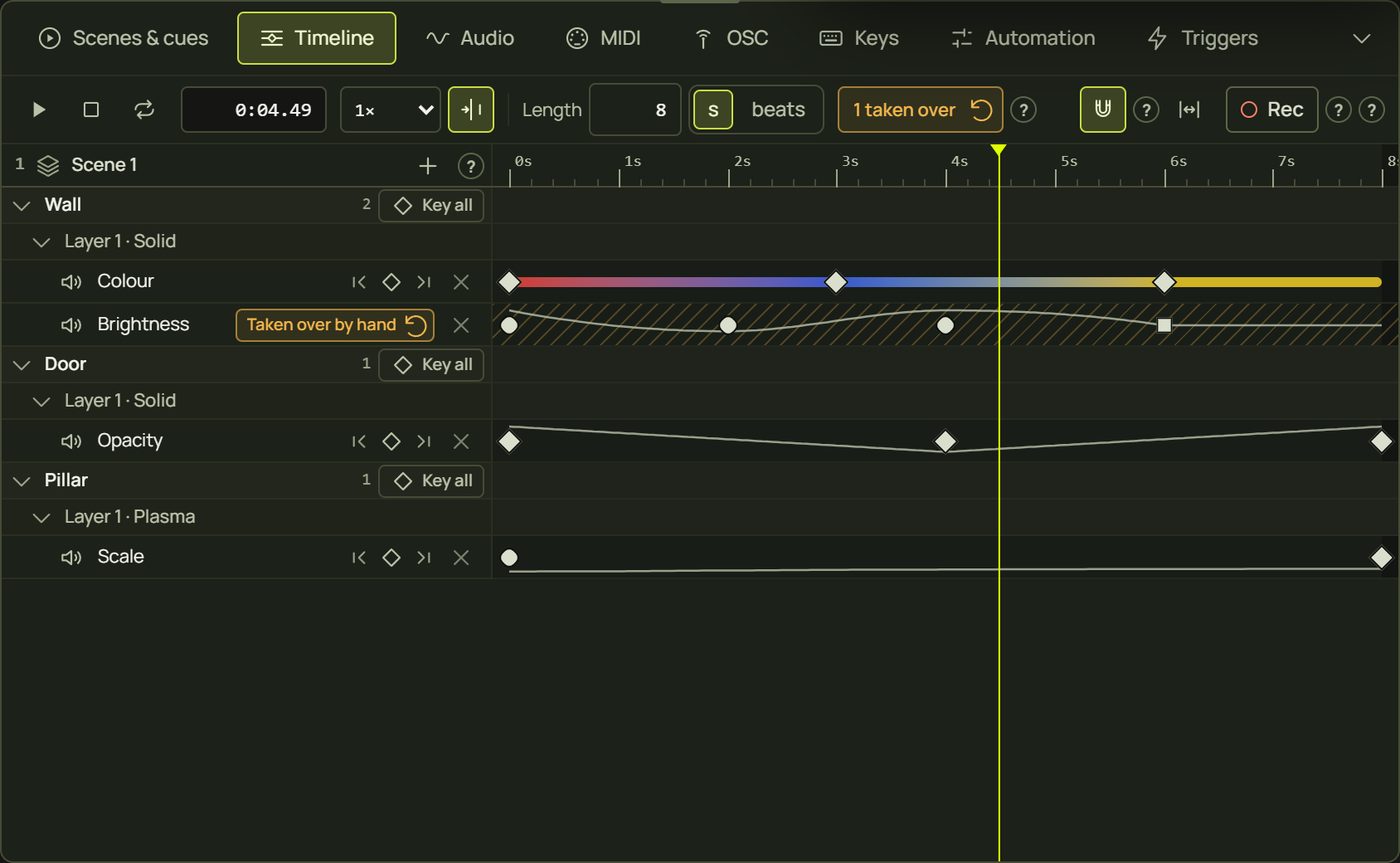The width and height of the screenshot is (1400, 863).
Task: Mute the Scale track speaker icon
Action: pyautogui.click(x=71, y=557)
